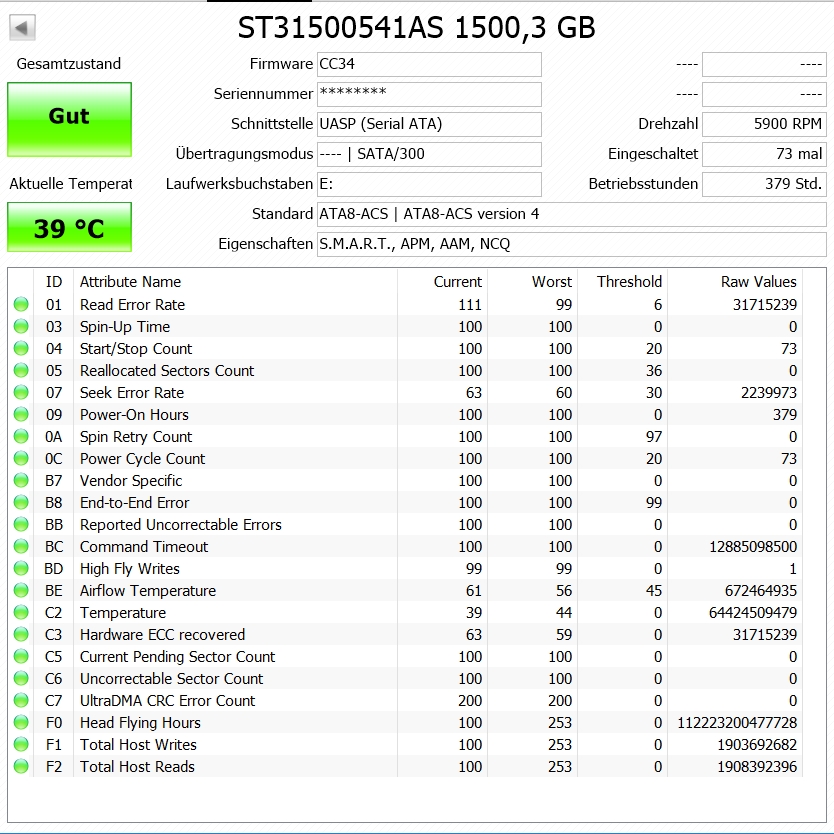
Task: Click status icon of Hardware ECC recovered
Action: coord(21,635)
